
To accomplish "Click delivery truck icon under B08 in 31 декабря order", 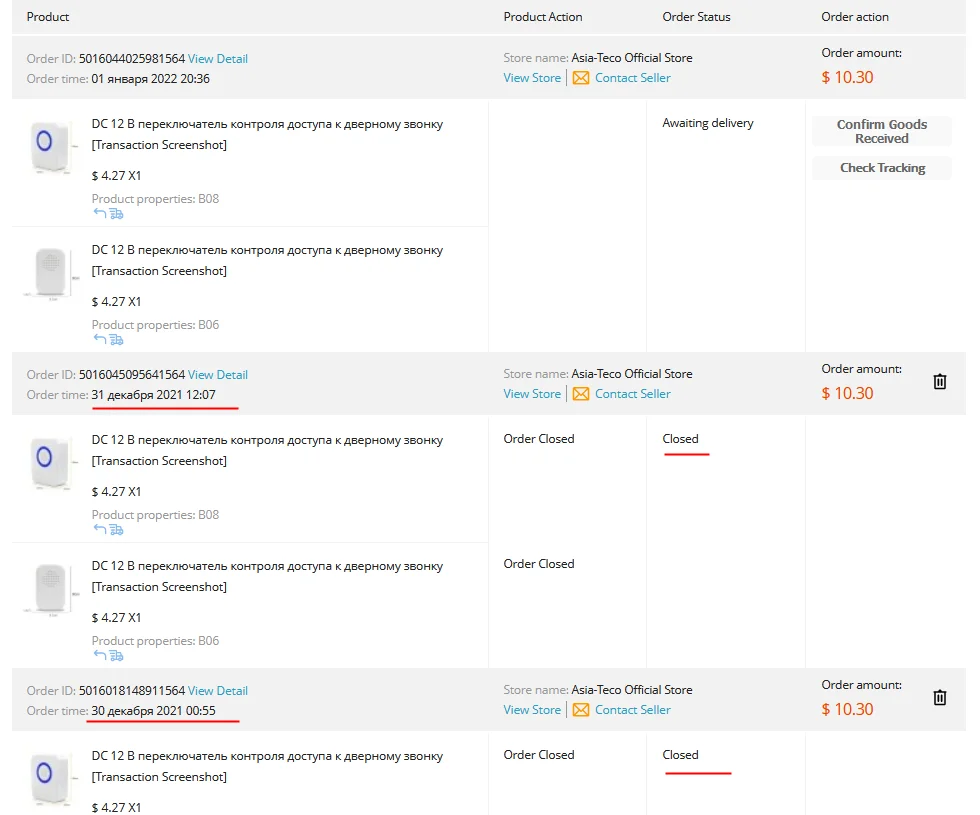I will 116,529.
